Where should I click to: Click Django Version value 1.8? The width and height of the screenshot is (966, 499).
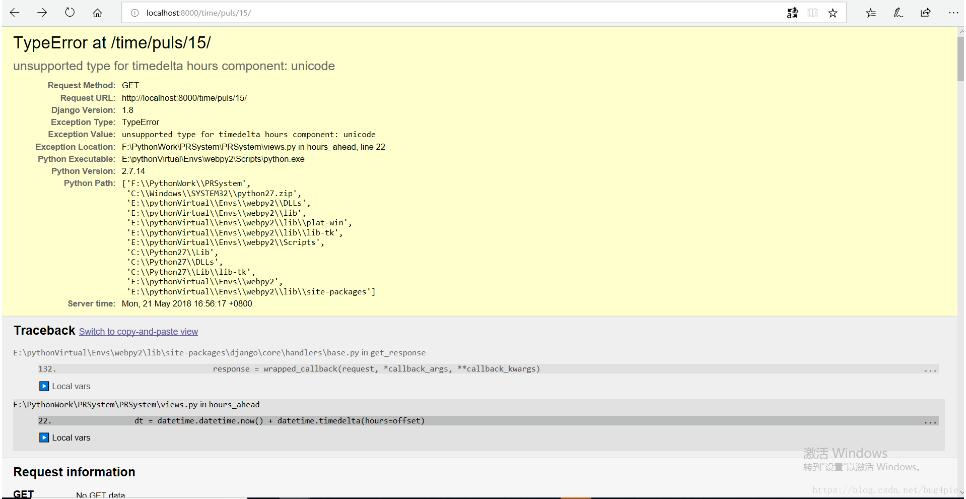tap(128, 110)
